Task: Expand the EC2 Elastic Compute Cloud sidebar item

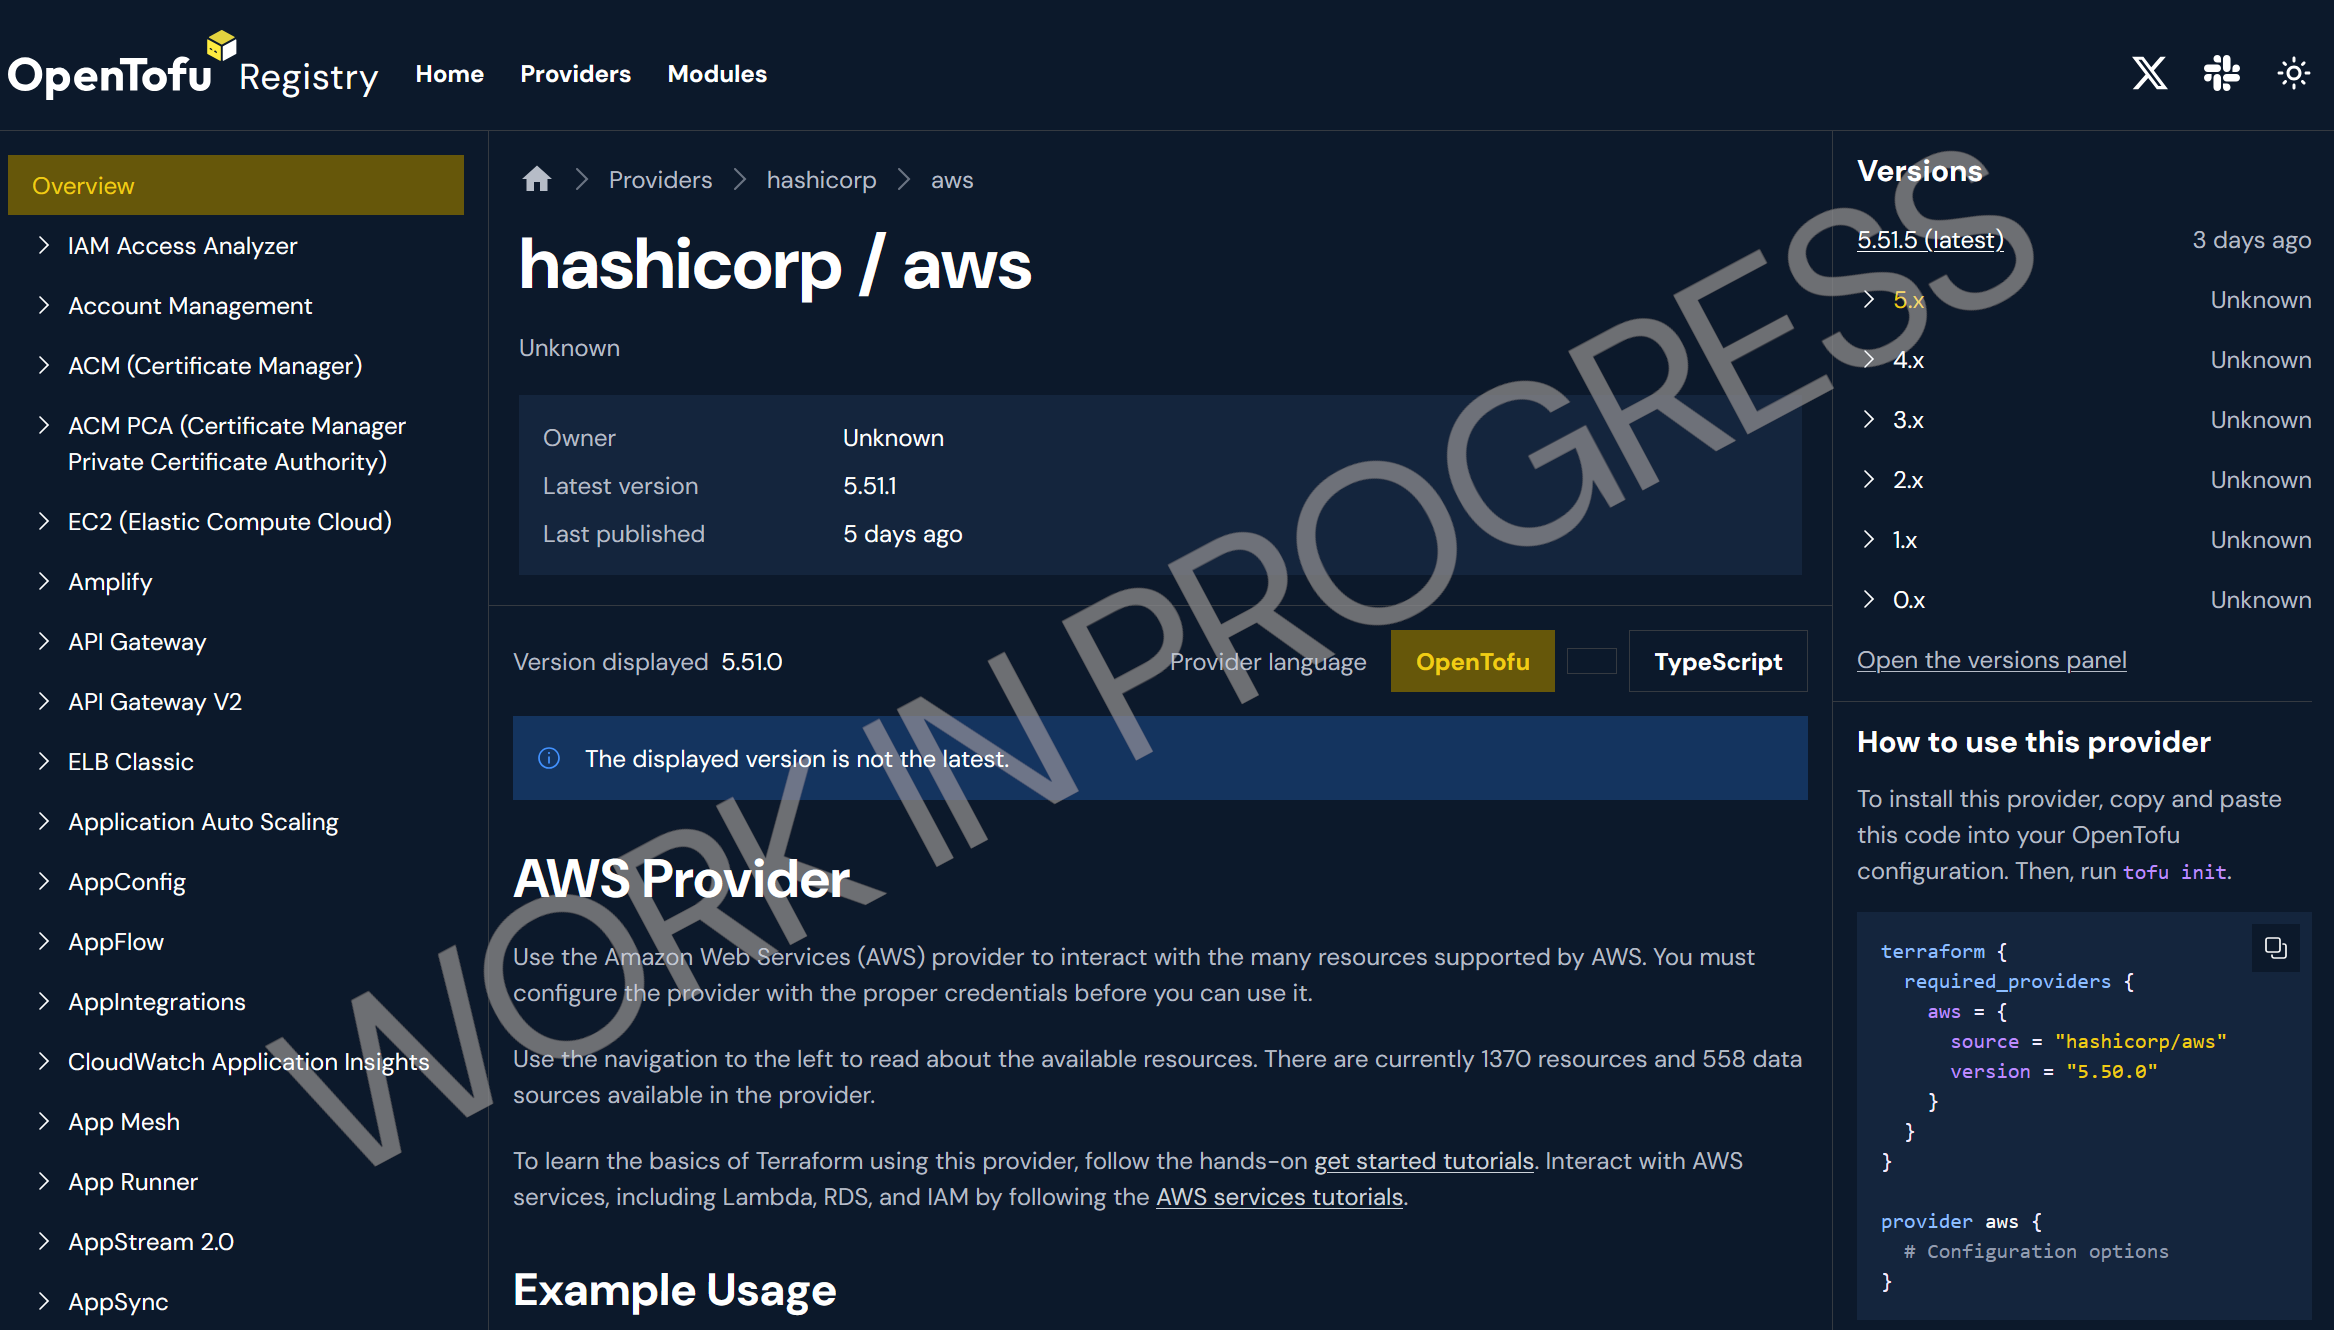Action: click(42, 521)
